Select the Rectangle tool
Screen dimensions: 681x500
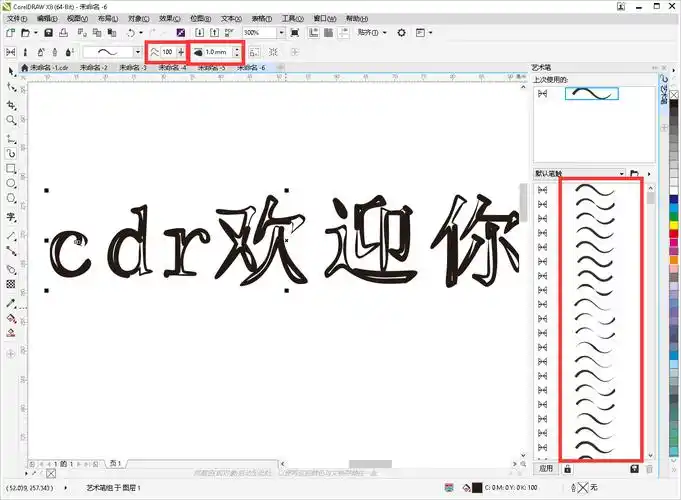11,169
